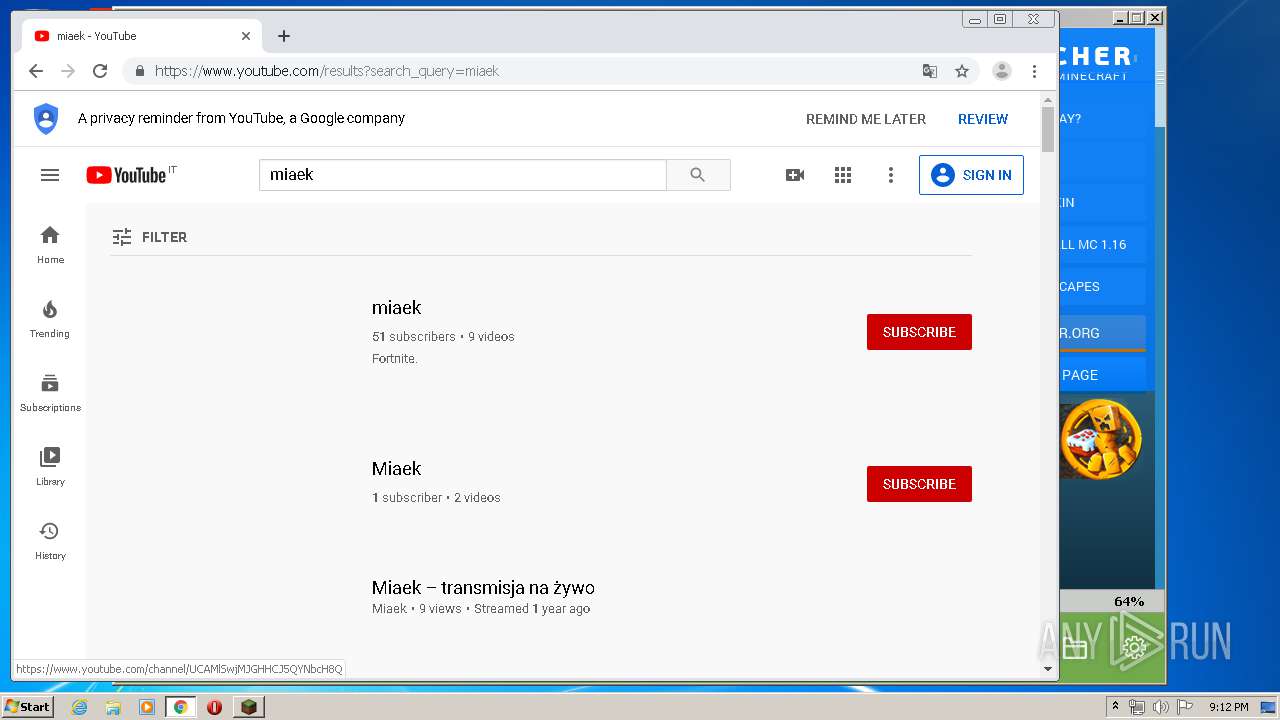The image size is (1280, 720).
Task: Click the launcher download progress bar at 64%
Action: 1111,601
